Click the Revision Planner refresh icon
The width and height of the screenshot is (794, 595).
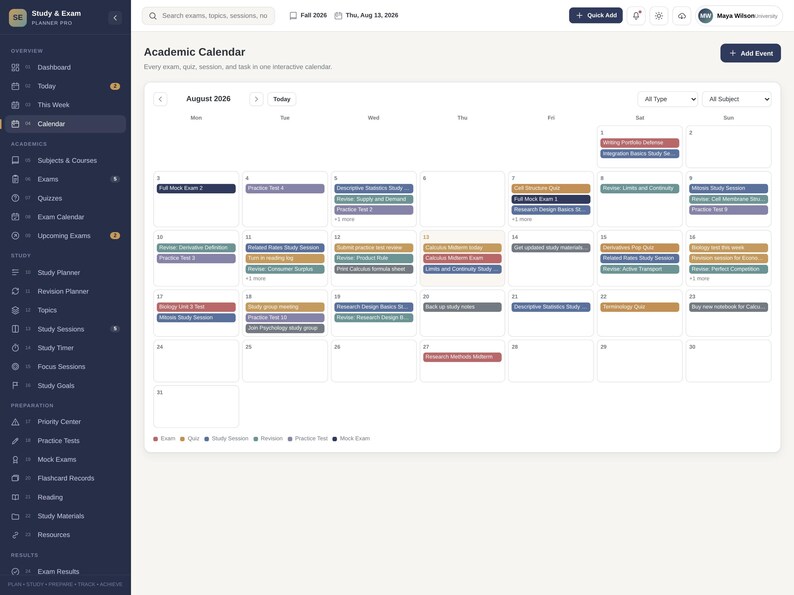pyautogui.click(x=15, y=291)
